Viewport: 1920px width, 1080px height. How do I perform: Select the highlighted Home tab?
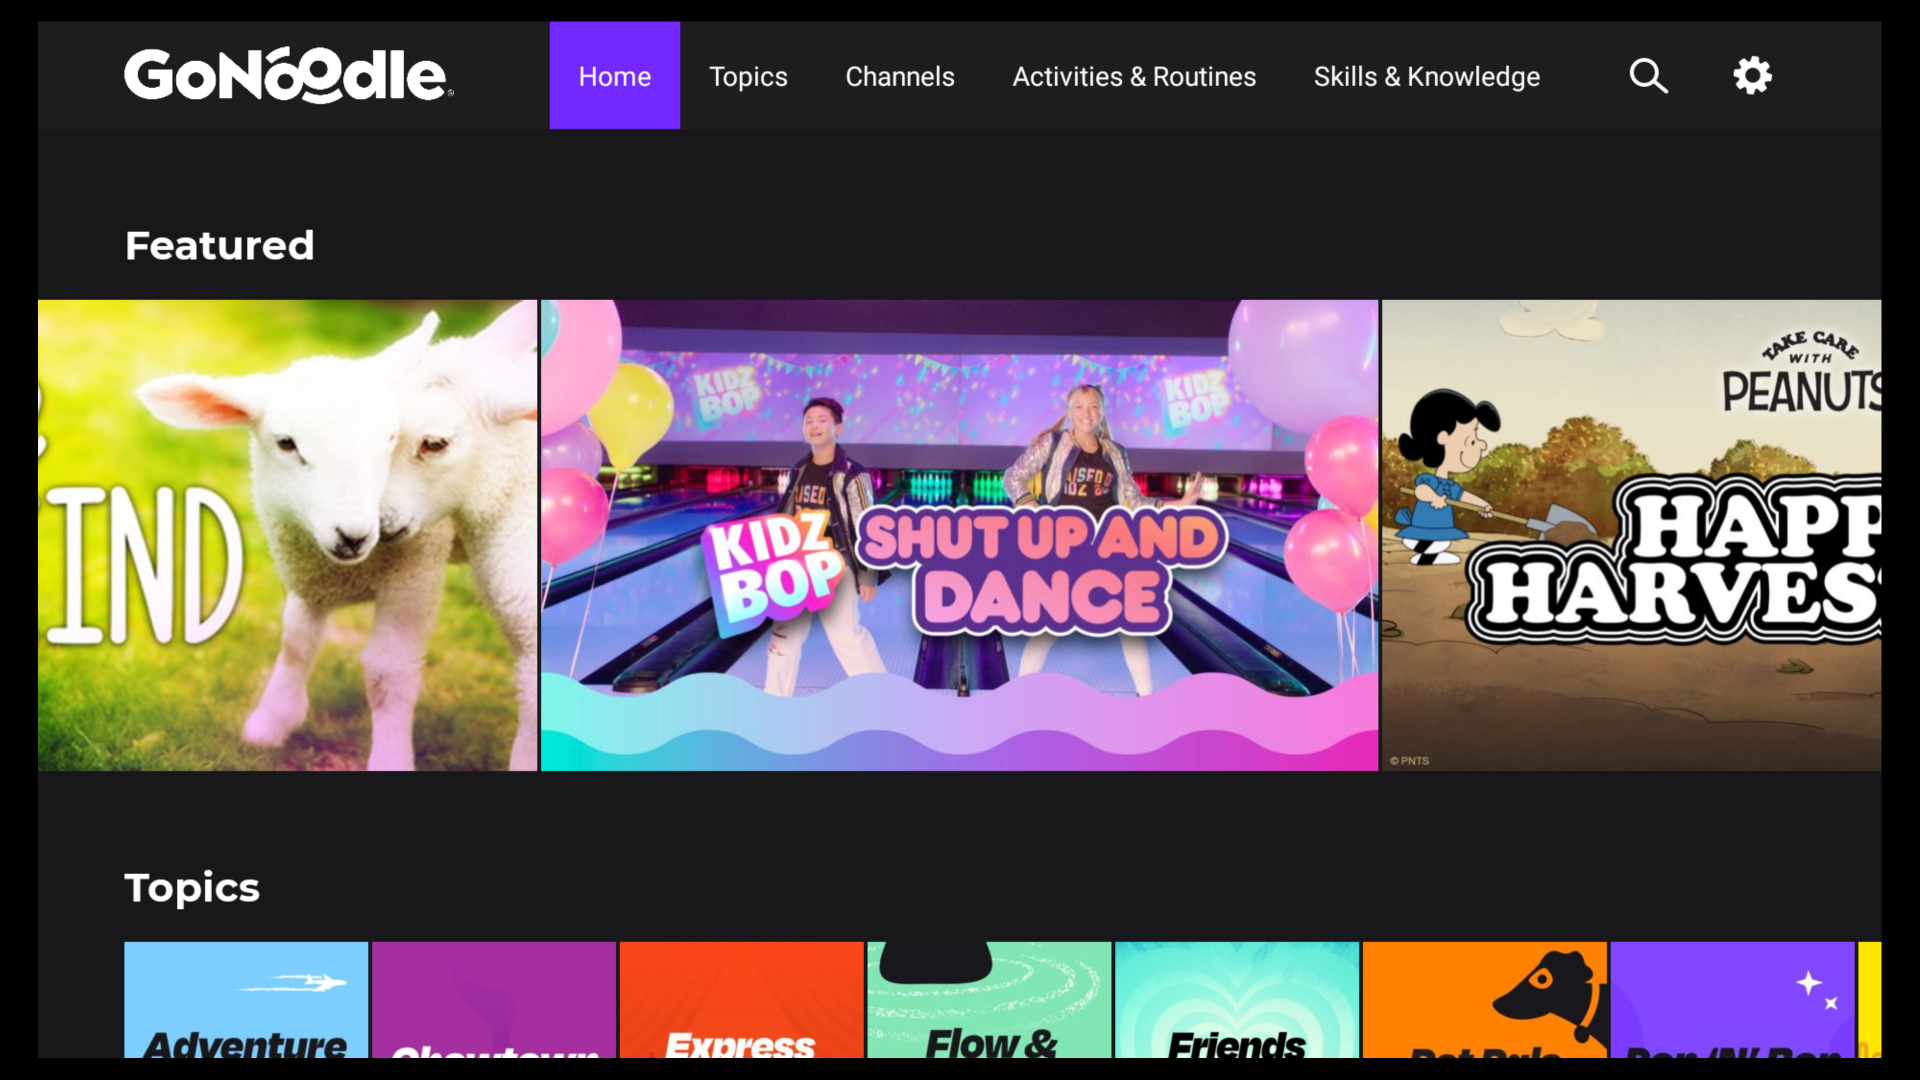coord(614,76)
